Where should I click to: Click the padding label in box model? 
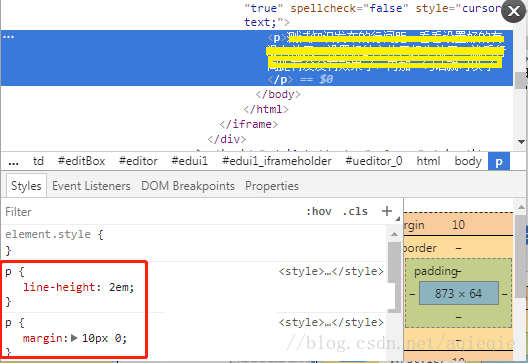(436, 271)
